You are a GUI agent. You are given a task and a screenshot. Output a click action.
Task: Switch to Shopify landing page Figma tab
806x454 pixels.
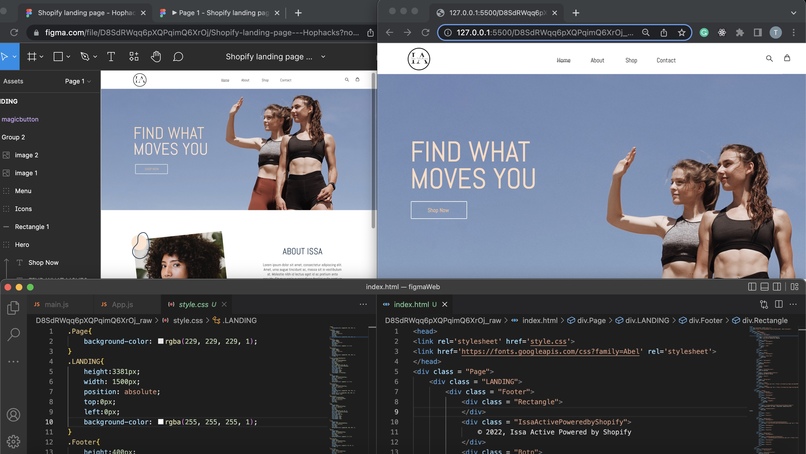86,13
